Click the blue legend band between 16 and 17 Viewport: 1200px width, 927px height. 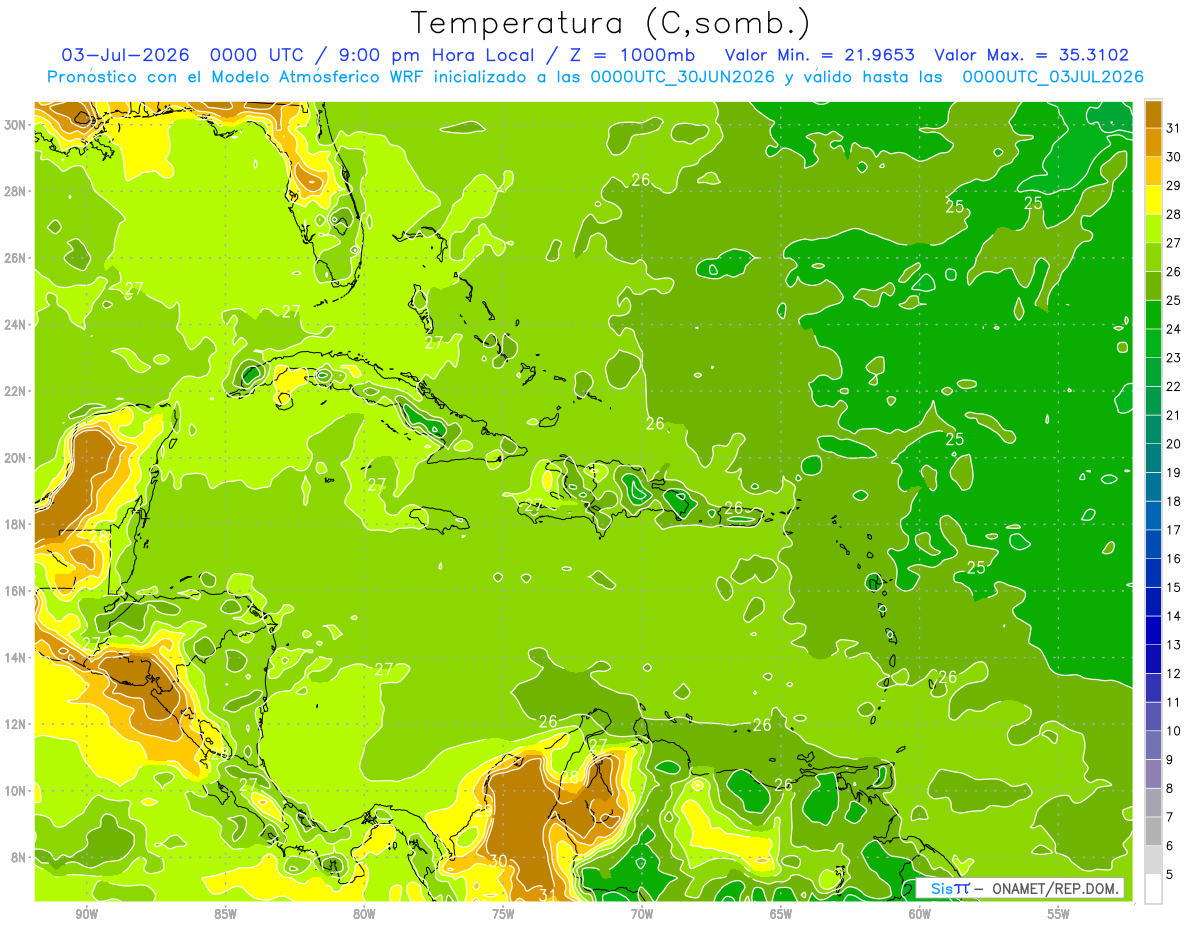(x=1153, y=544)
